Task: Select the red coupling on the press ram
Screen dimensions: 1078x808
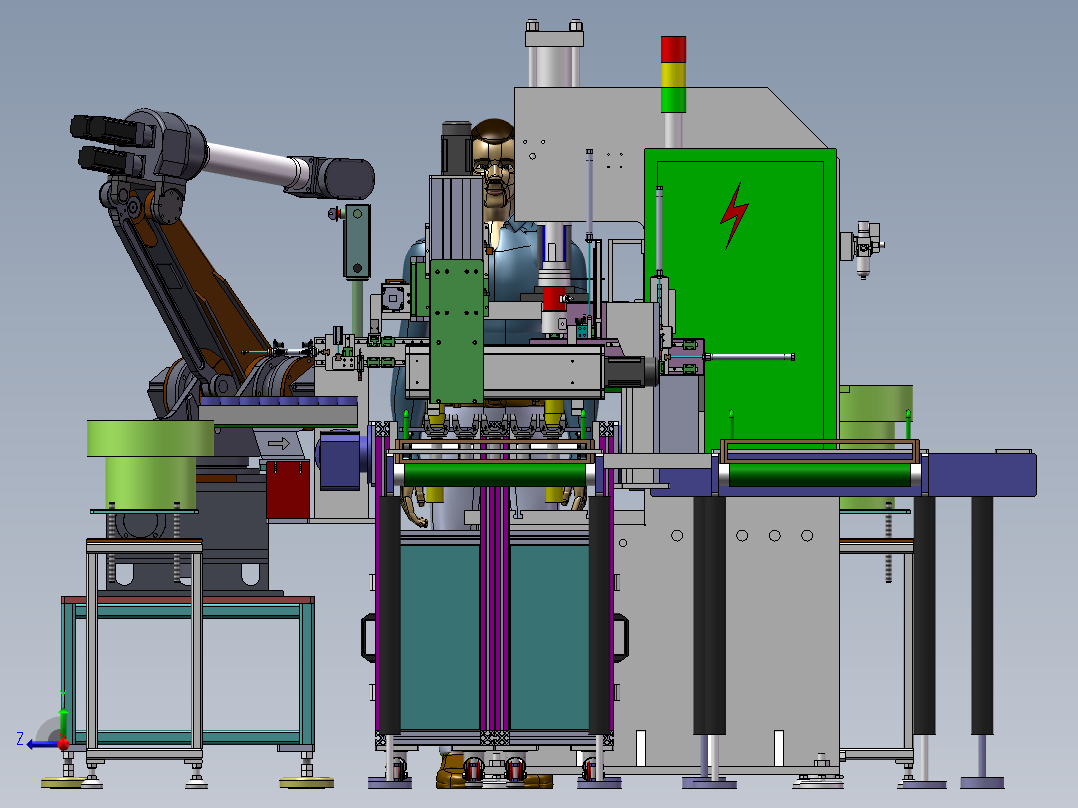Action: click(x=553, y=300)
